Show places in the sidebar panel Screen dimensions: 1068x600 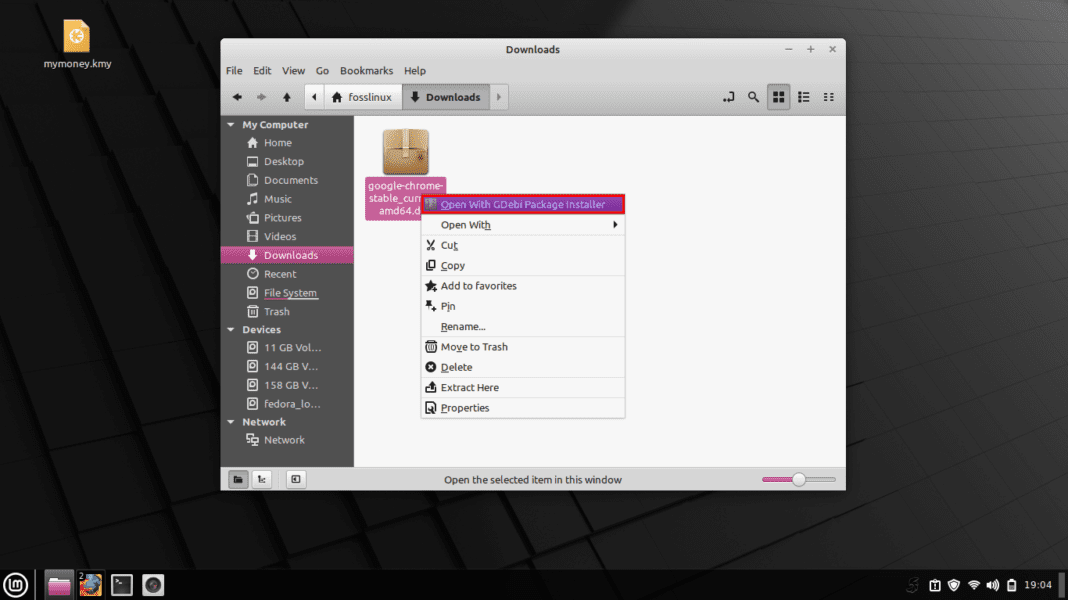point(238,479)
